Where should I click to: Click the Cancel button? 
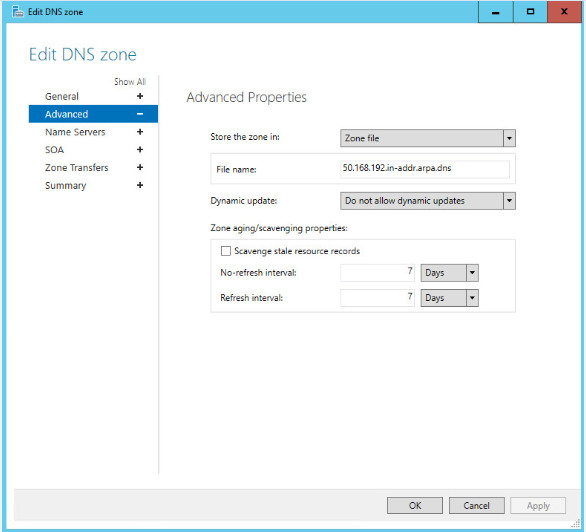pyautogui.click(x=476, y=505)
